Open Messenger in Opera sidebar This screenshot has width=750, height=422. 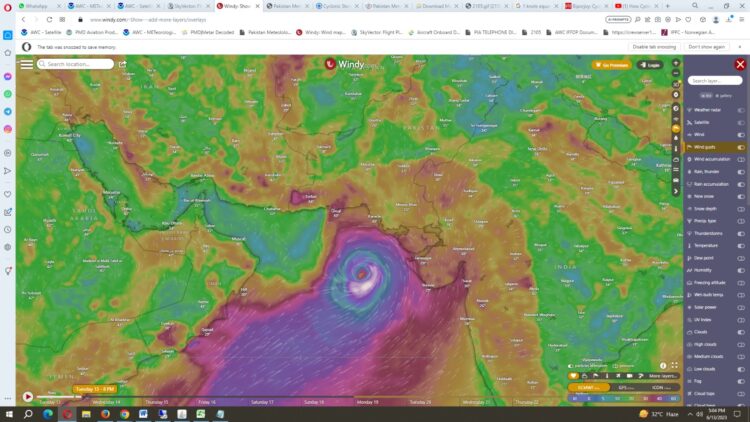8,77
